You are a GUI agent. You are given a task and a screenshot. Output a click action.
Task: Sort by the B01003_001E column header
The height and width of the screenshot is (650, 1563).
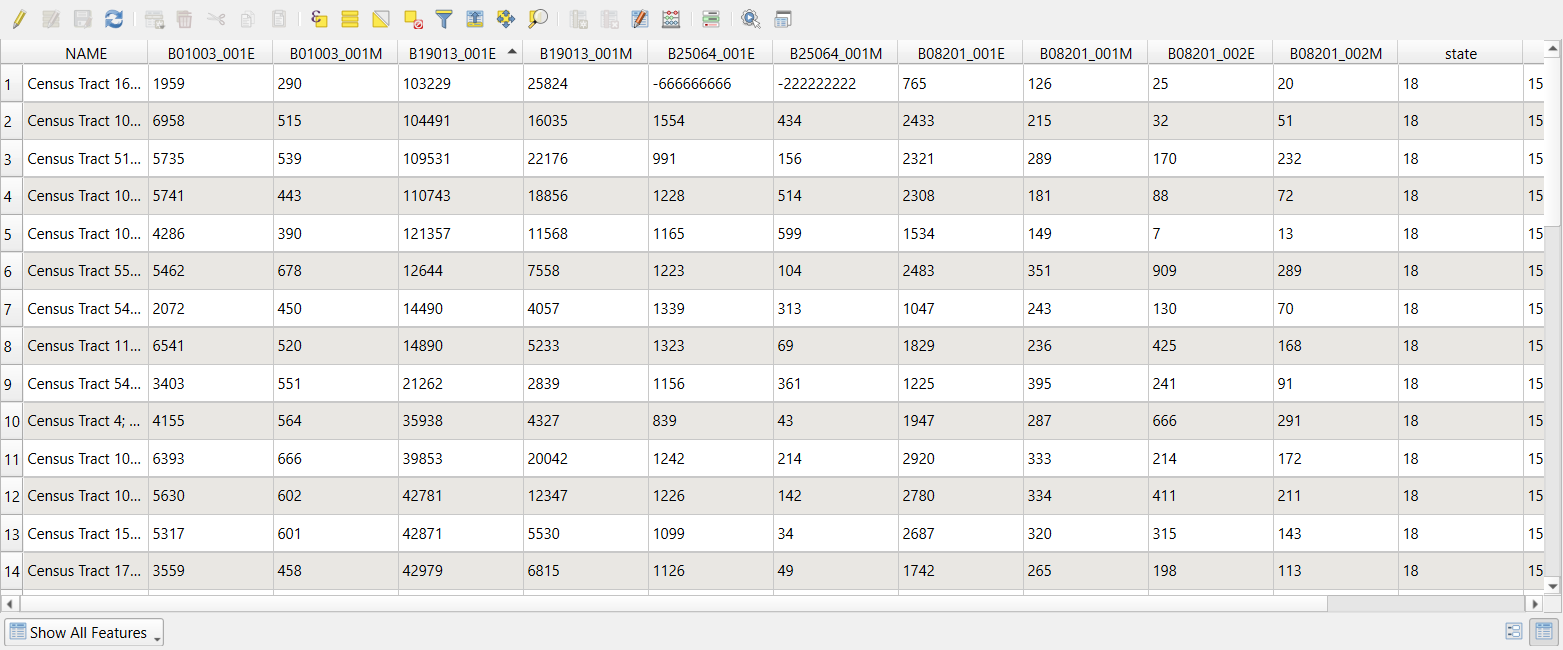tap(210, 53)
